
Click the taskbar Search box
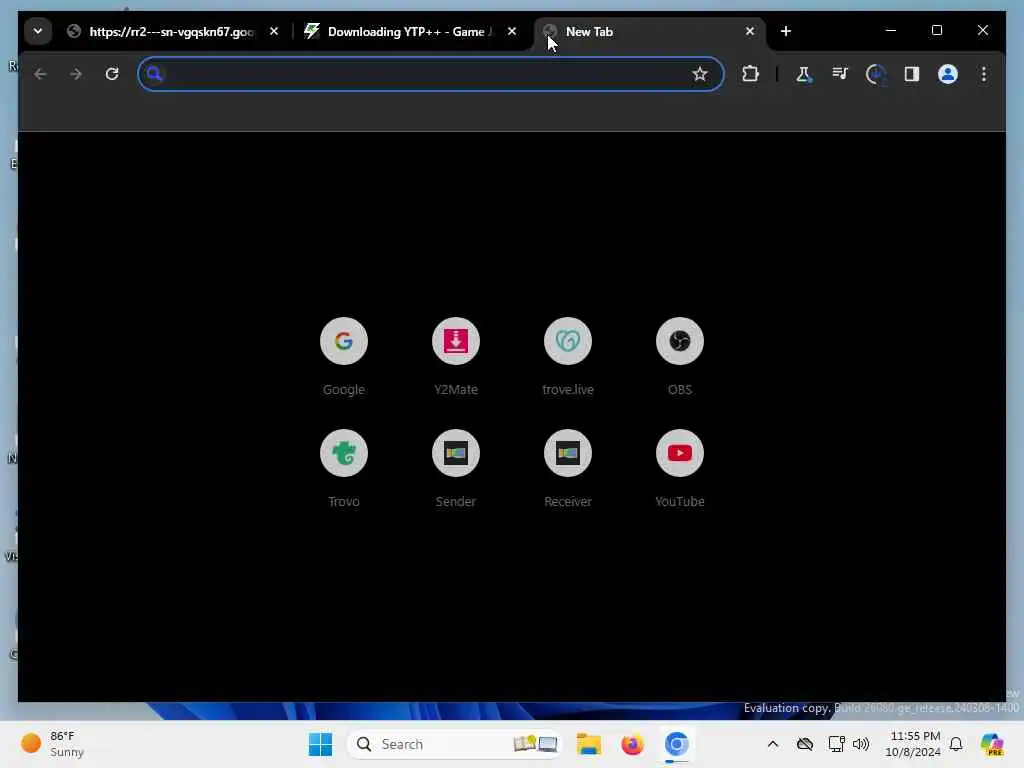point(454,744)
